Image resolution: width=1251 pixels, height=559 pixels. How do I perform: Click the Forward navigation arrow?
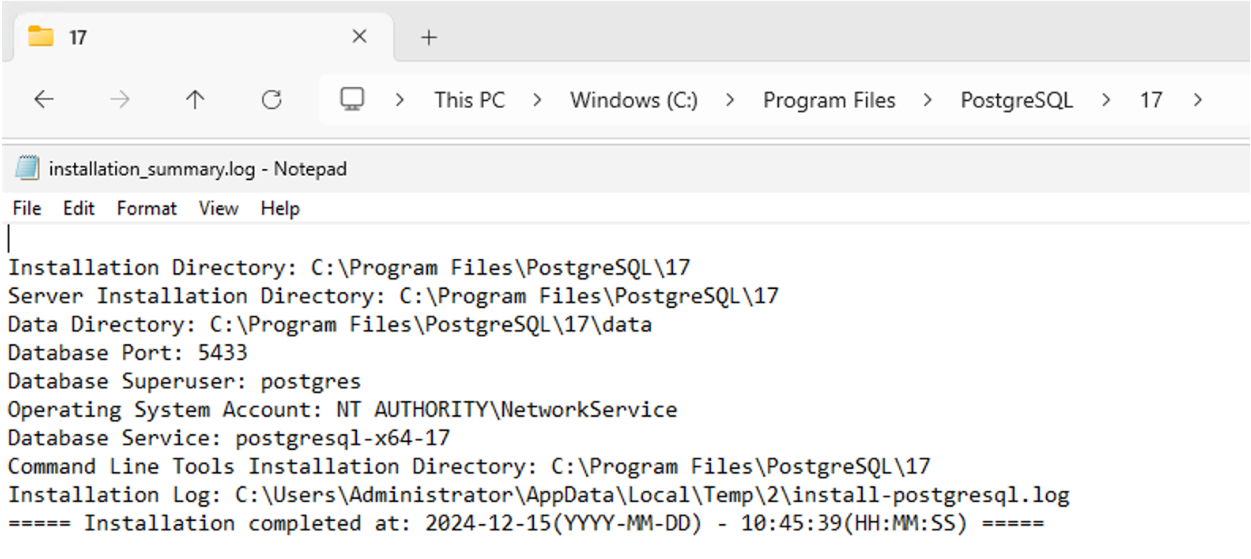coord(119,100)
